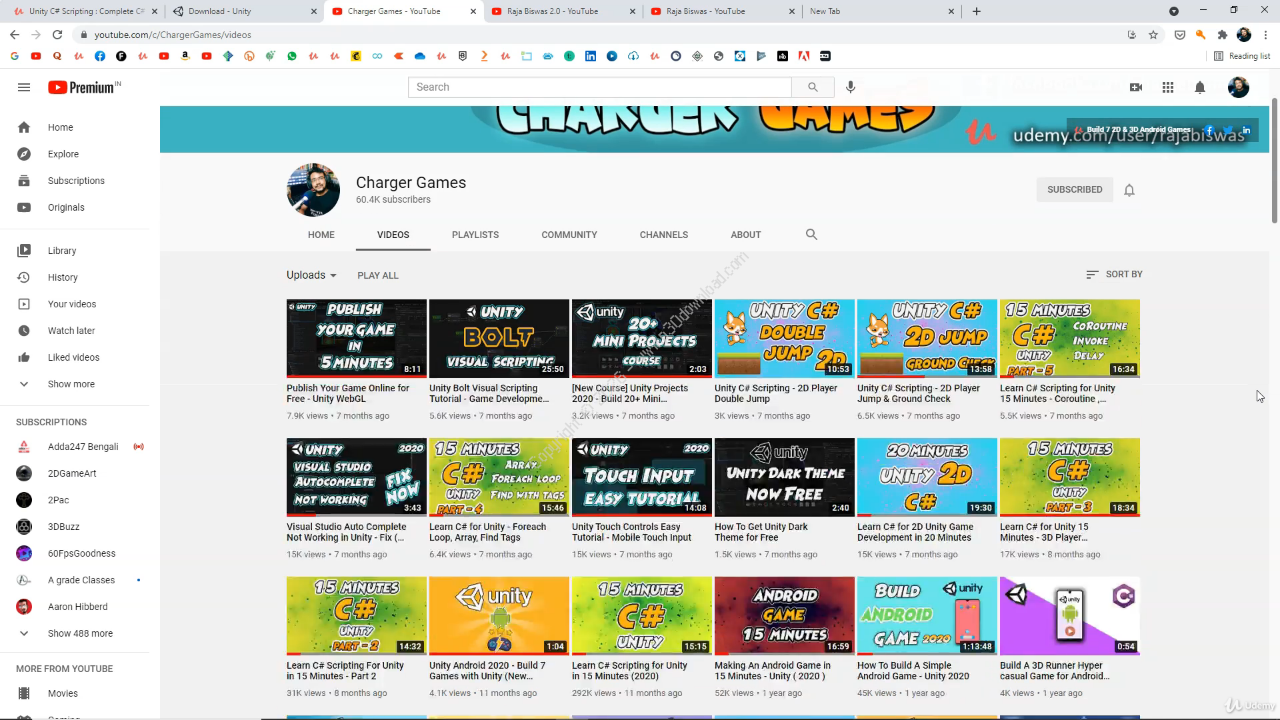Open 'Unity C# Scripting - 2D Player Double Jump' title
The width and height of the screenshot is (1280, 720).
point(776,393)
